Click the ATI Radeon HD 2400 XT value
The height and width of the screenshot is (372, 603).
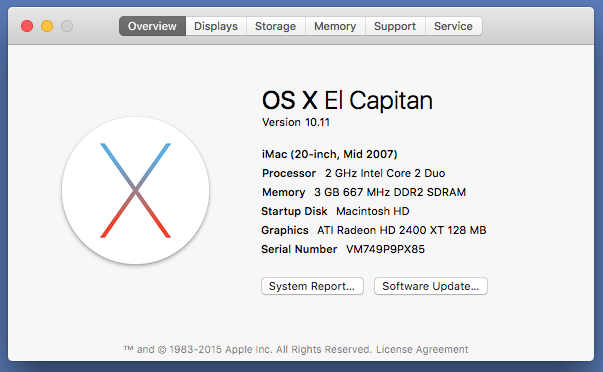point(401,230)
